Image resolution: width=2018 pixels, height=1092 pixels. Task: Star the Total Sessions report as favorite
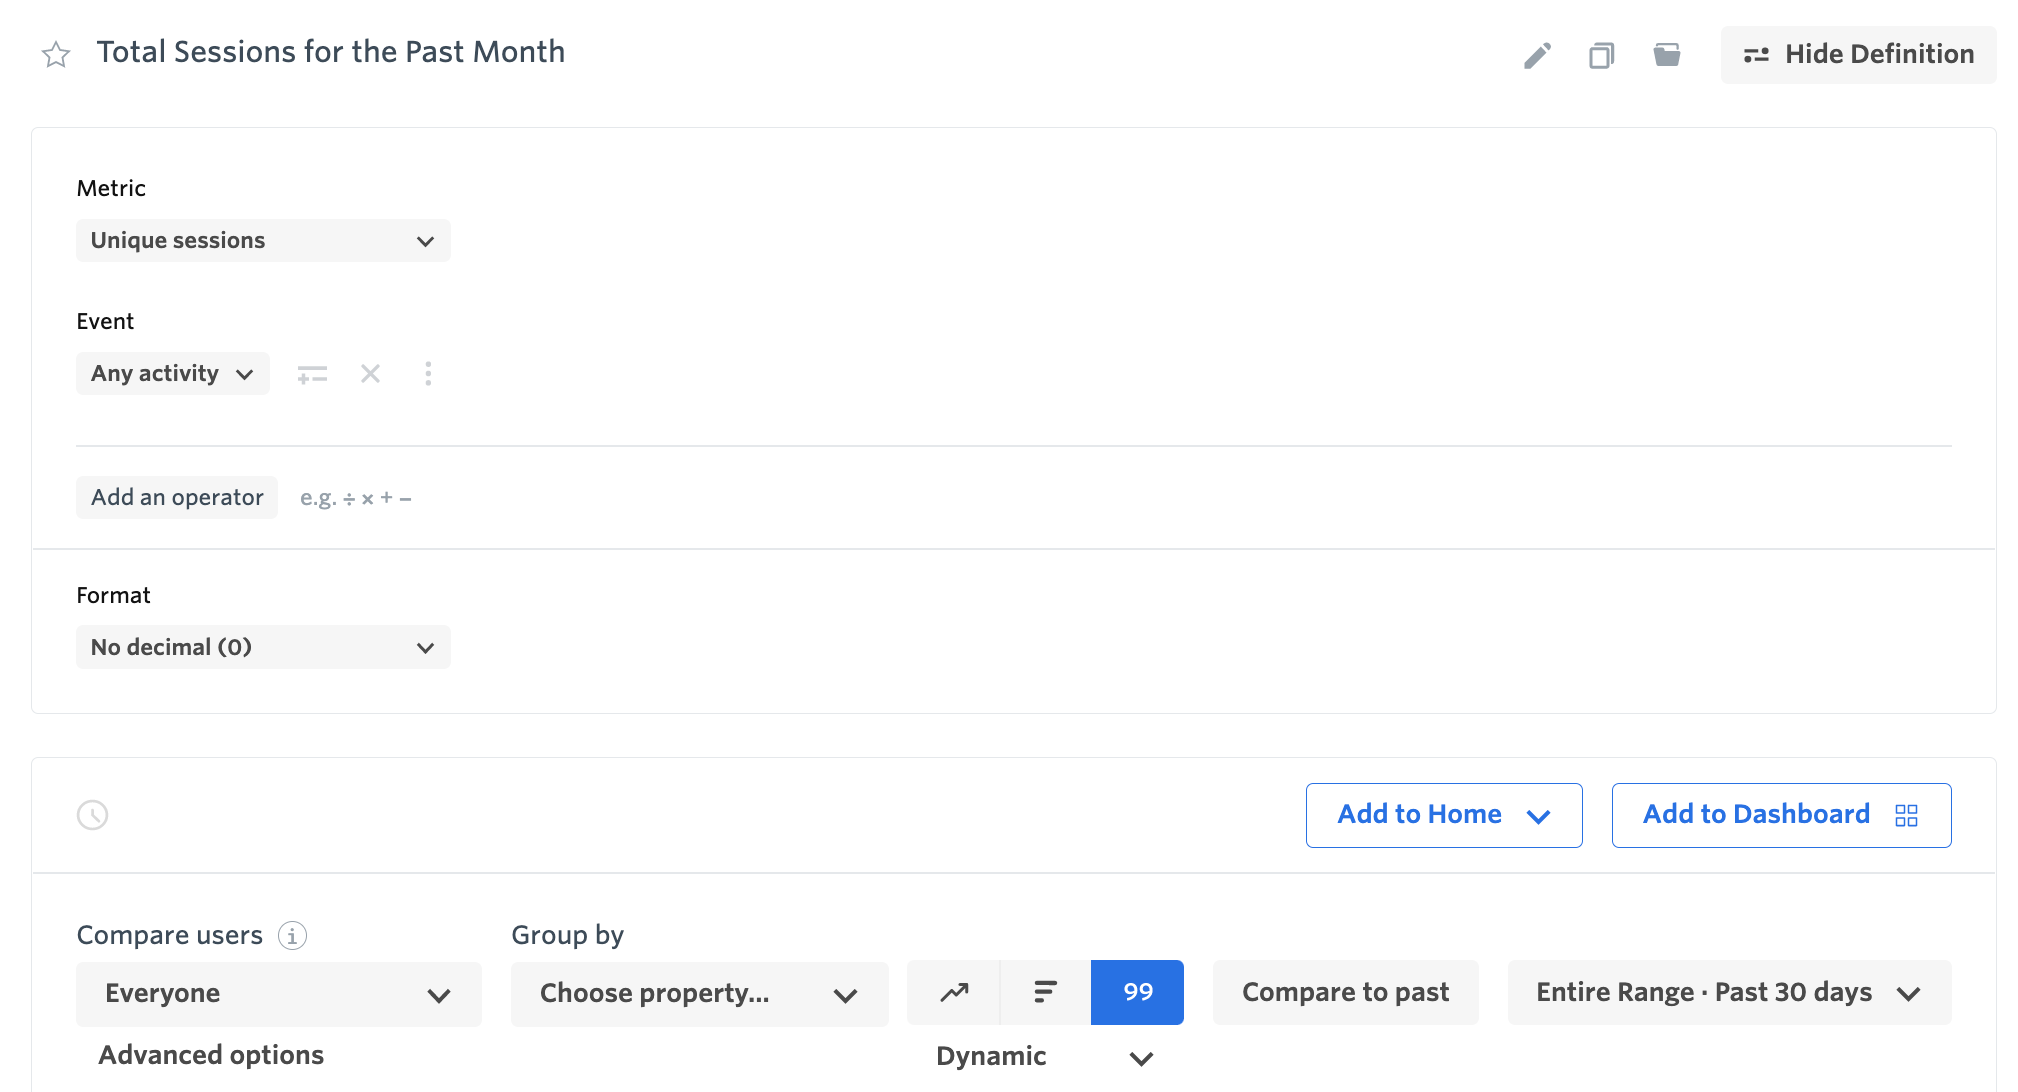click(56, 54)
